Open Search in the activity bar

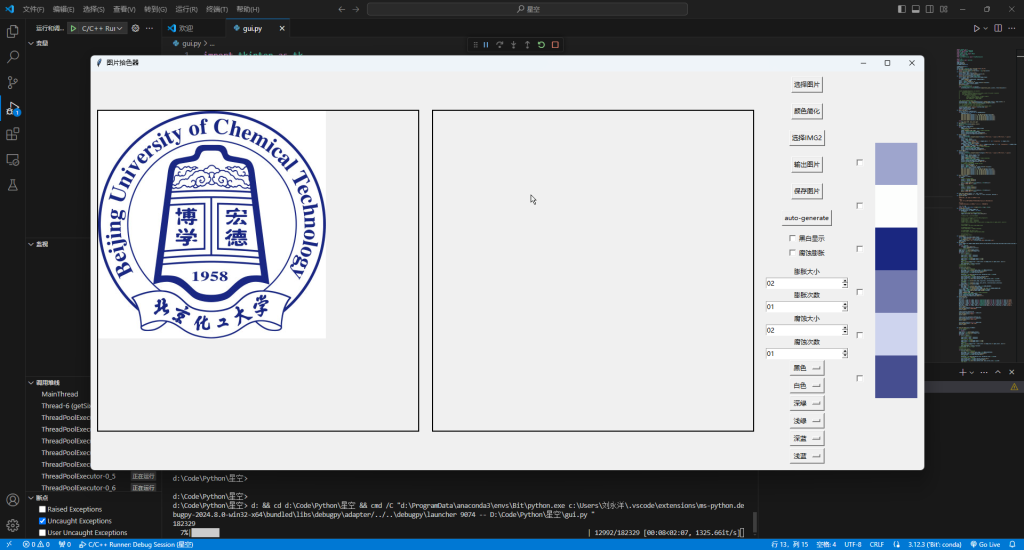click(13, 57)
